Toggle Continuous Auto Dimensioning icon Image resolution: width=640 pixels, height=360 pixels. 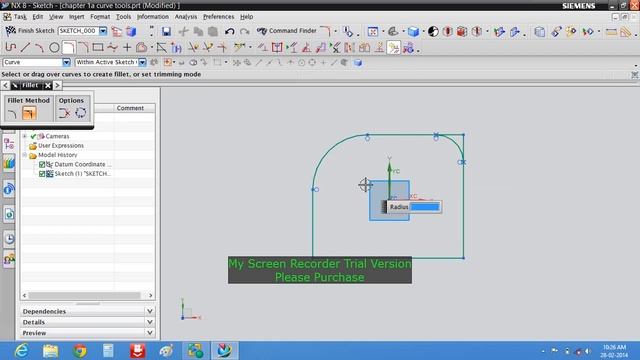(x=408, y=48)
